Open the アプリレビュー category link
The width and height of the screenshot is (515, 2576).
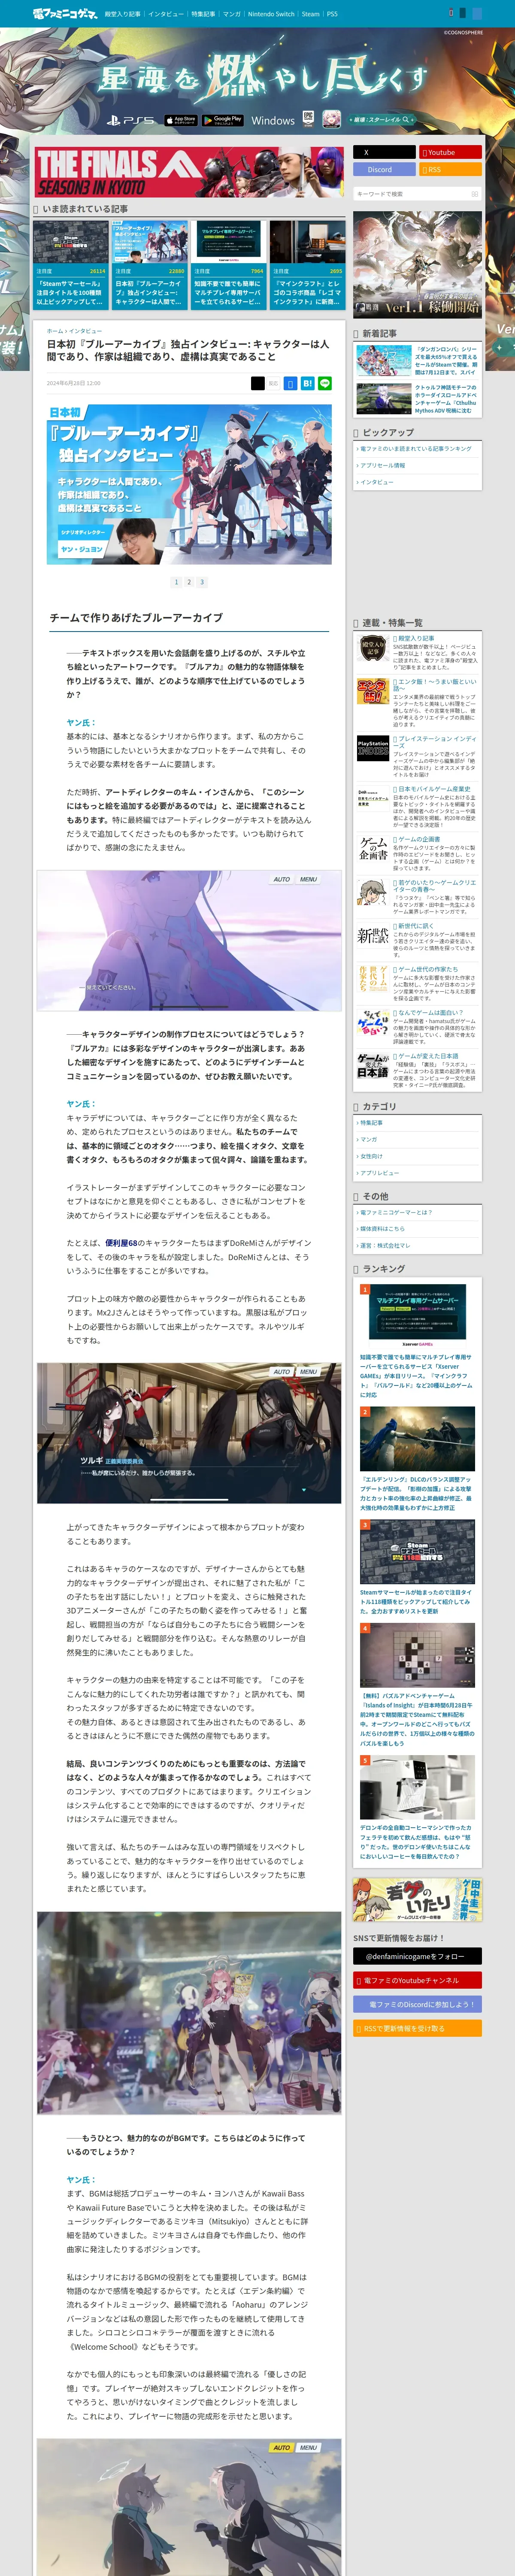[x=379, y=1173]
